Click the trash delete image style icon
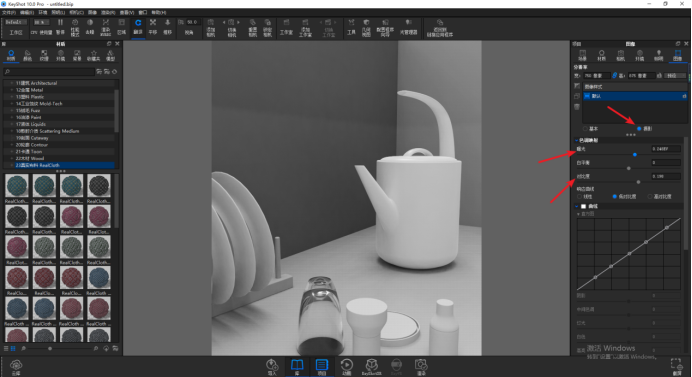This screenshot has height=377, width=692. (577, 106)
